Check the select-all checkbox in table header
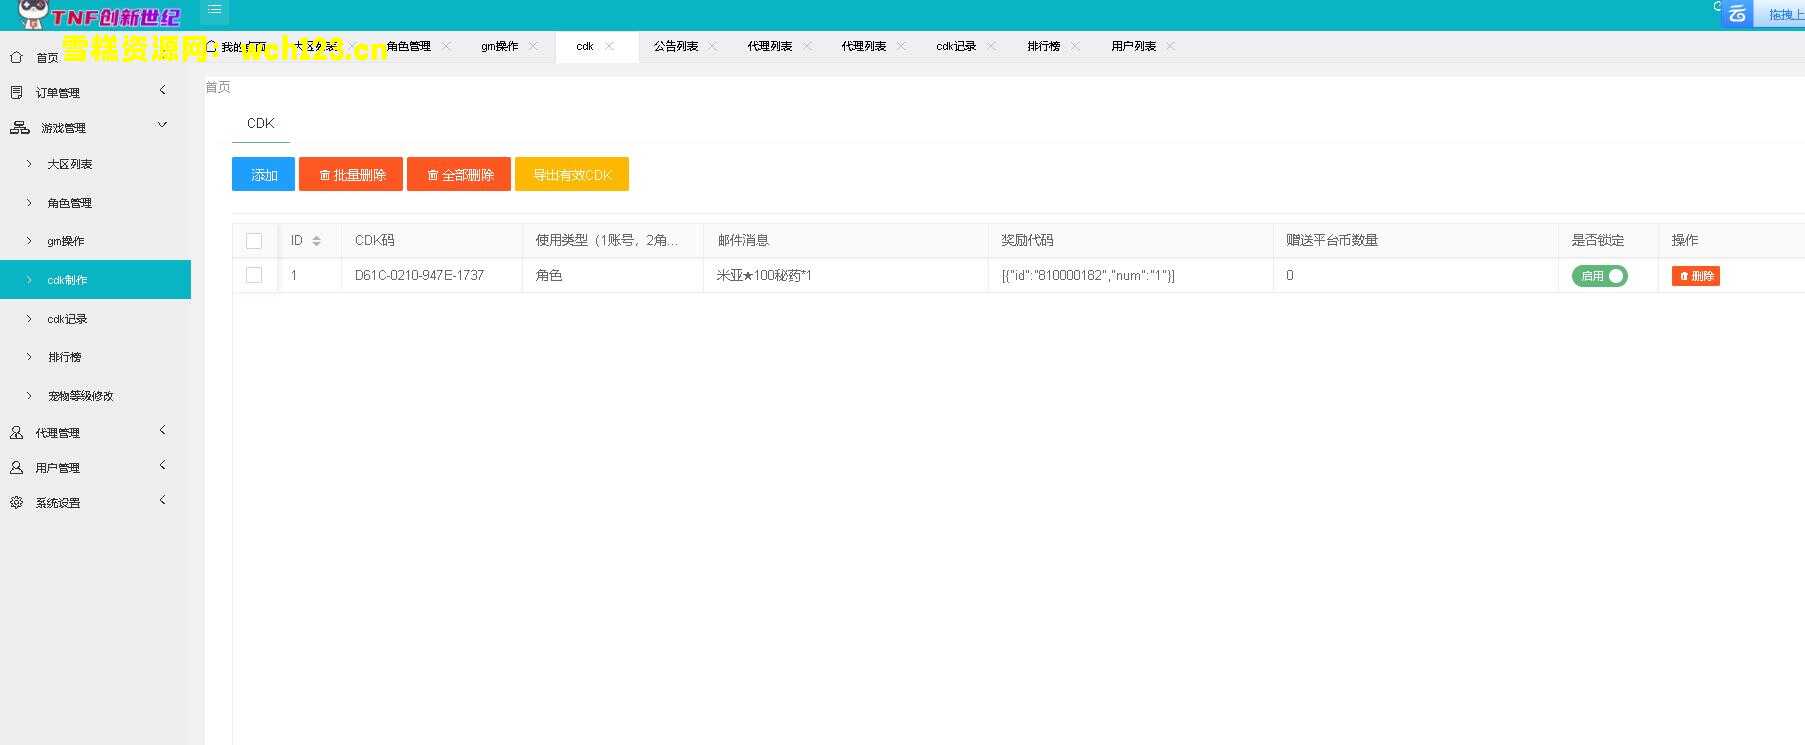The image size is (1805, 745). [254, 241]
